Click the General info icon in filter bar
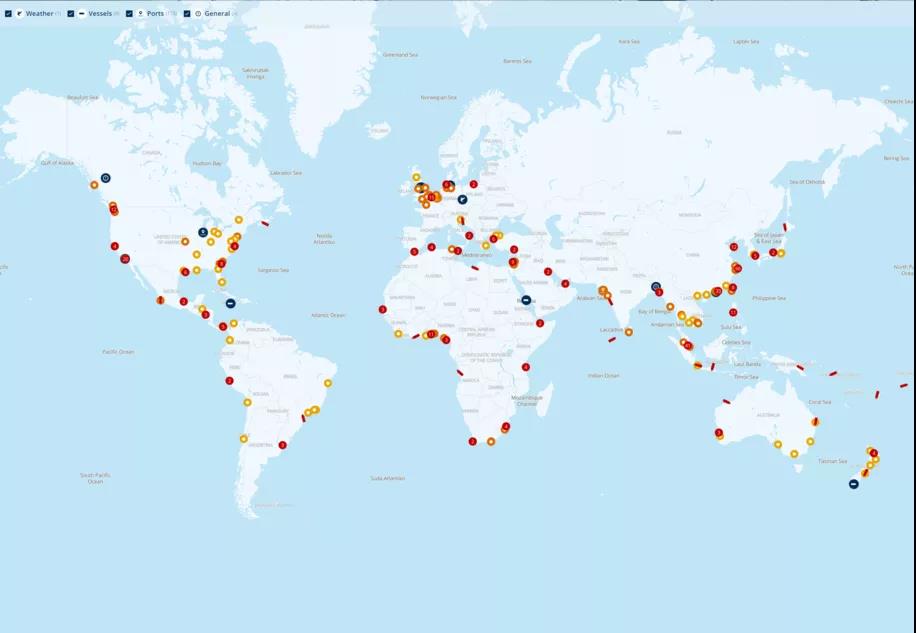The width and height of the screenshot is (916, 633). [x=198, y=14]
